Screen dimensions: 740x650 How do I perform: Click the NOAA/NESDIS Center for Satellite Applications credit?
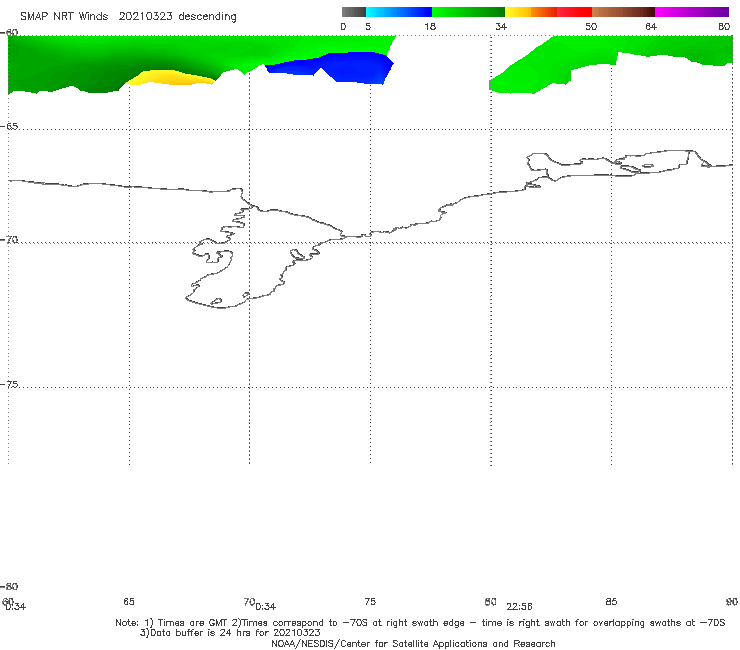point(413,644)
